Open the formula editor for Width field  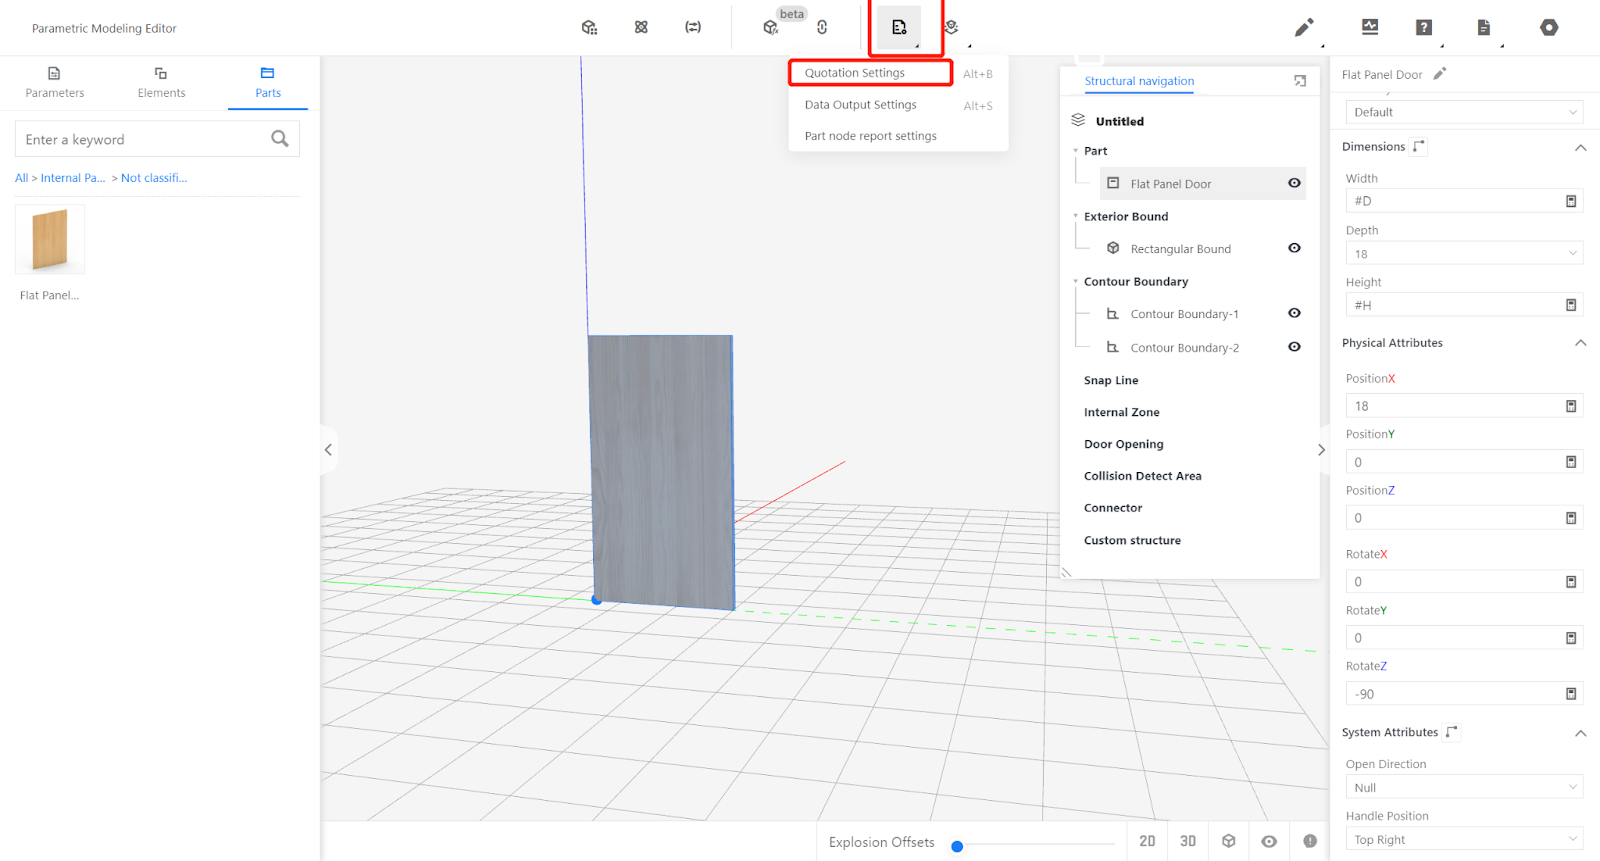coord(1571,201)
